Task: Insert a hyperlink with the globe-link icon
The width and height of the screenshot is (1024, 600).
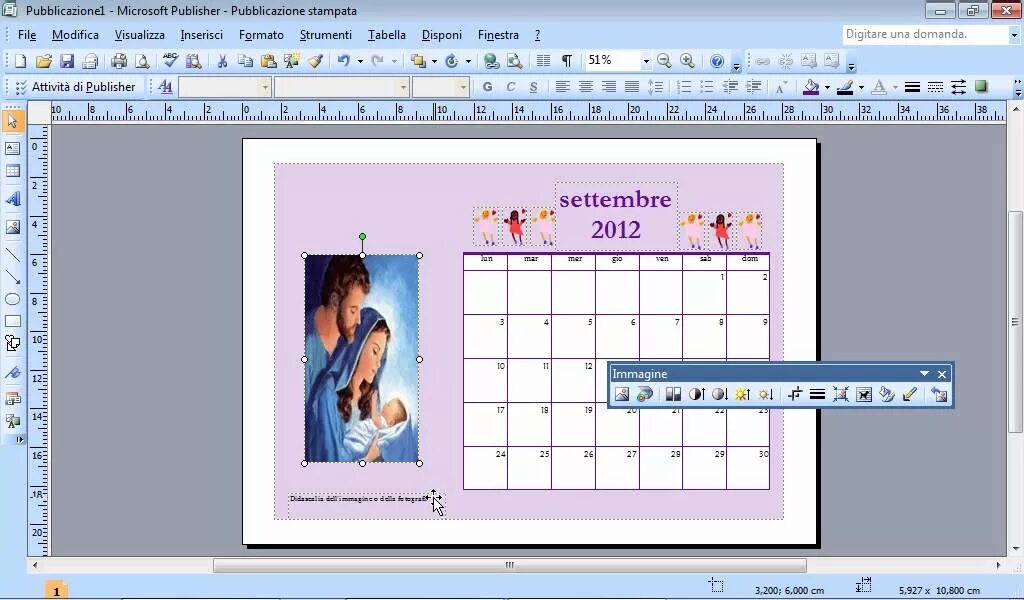Action: 491,61
